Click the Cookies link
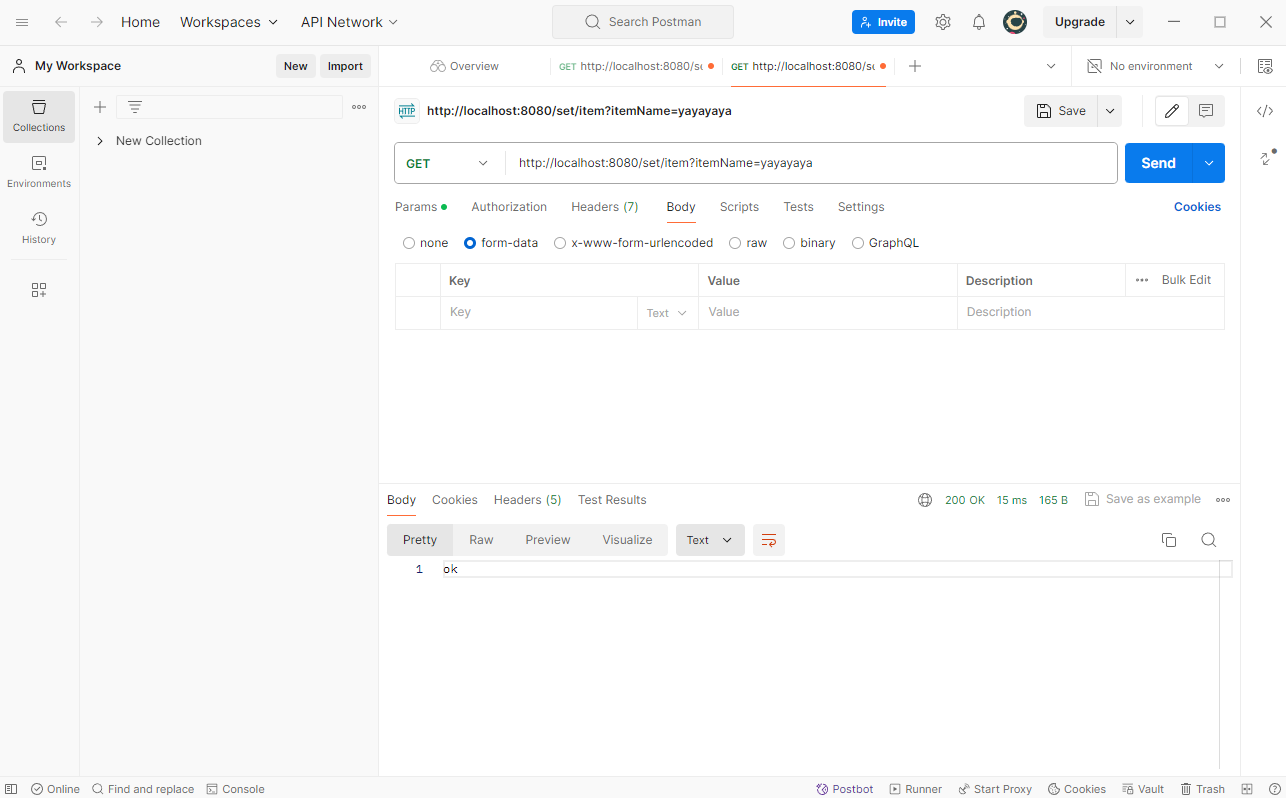The image size is (1286, 798). (1197, 207)
